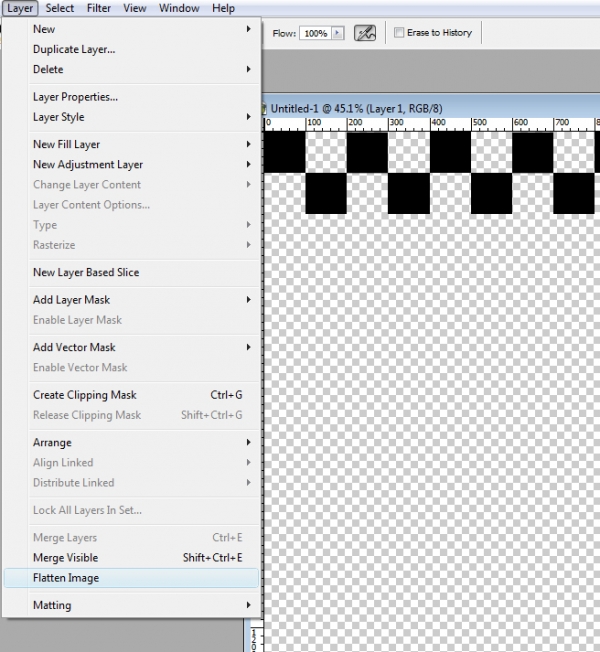Click the Flow percentage field
This screenshot has width=600, height=652.
coord(316,33)
